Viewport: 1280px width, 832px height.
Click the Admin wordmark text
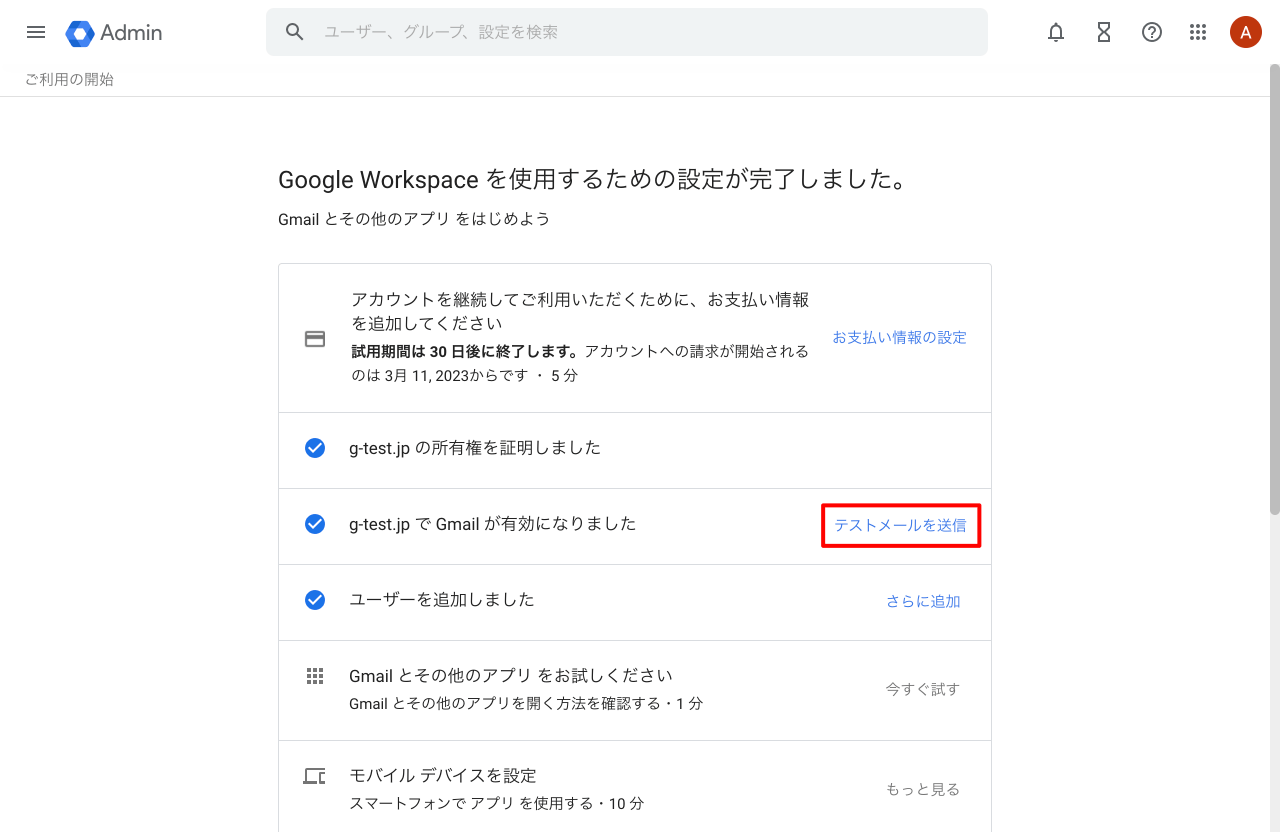[131, 33]
